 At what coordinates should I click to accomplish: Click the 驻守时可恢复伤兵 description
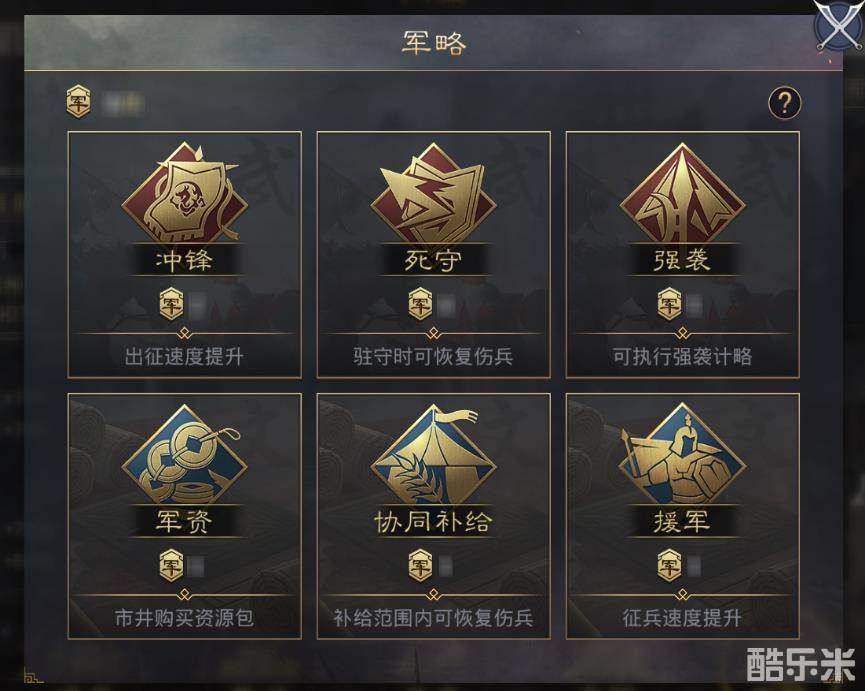434,356
